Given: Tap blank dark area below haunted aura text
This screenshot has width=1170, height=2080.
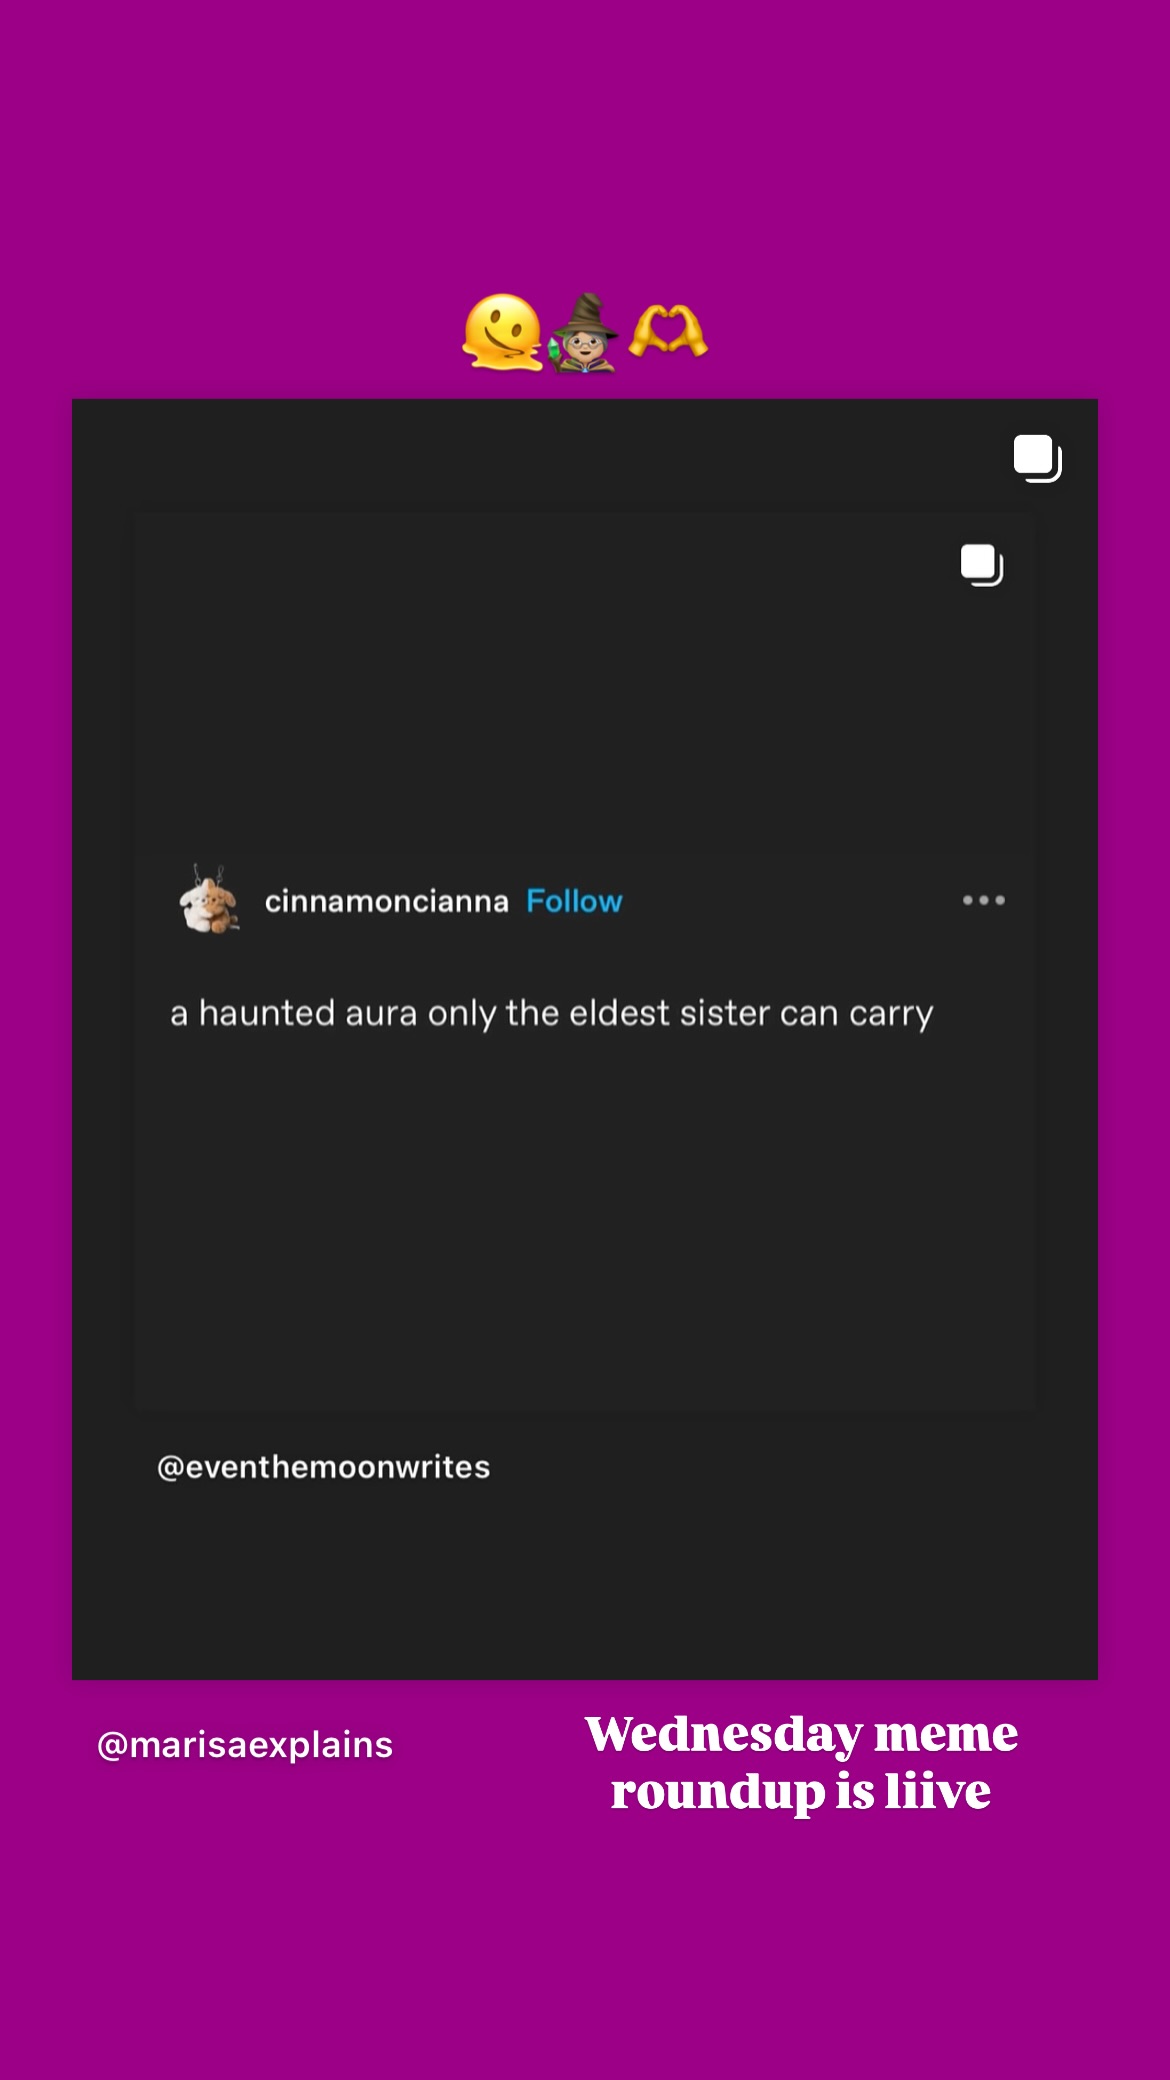Looking at the screenshot, I should pos(585,1220).
